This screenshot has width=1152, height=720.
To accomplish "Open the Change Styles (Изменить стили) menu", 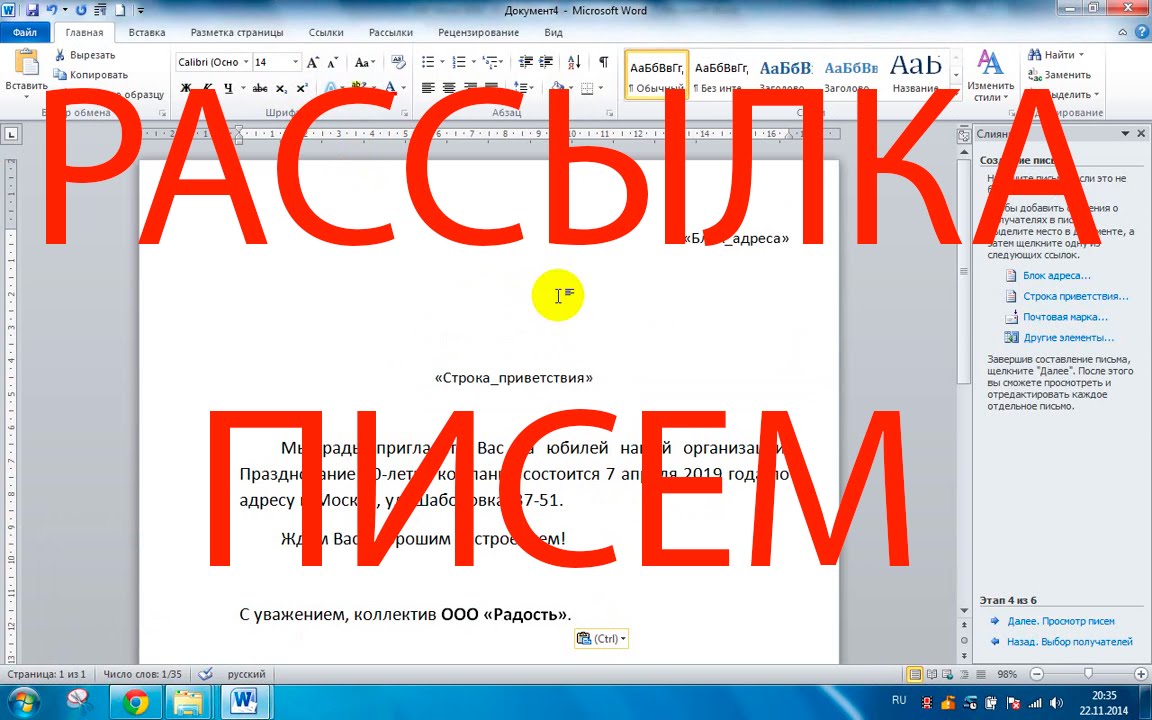I will click(x=990, y=75).
